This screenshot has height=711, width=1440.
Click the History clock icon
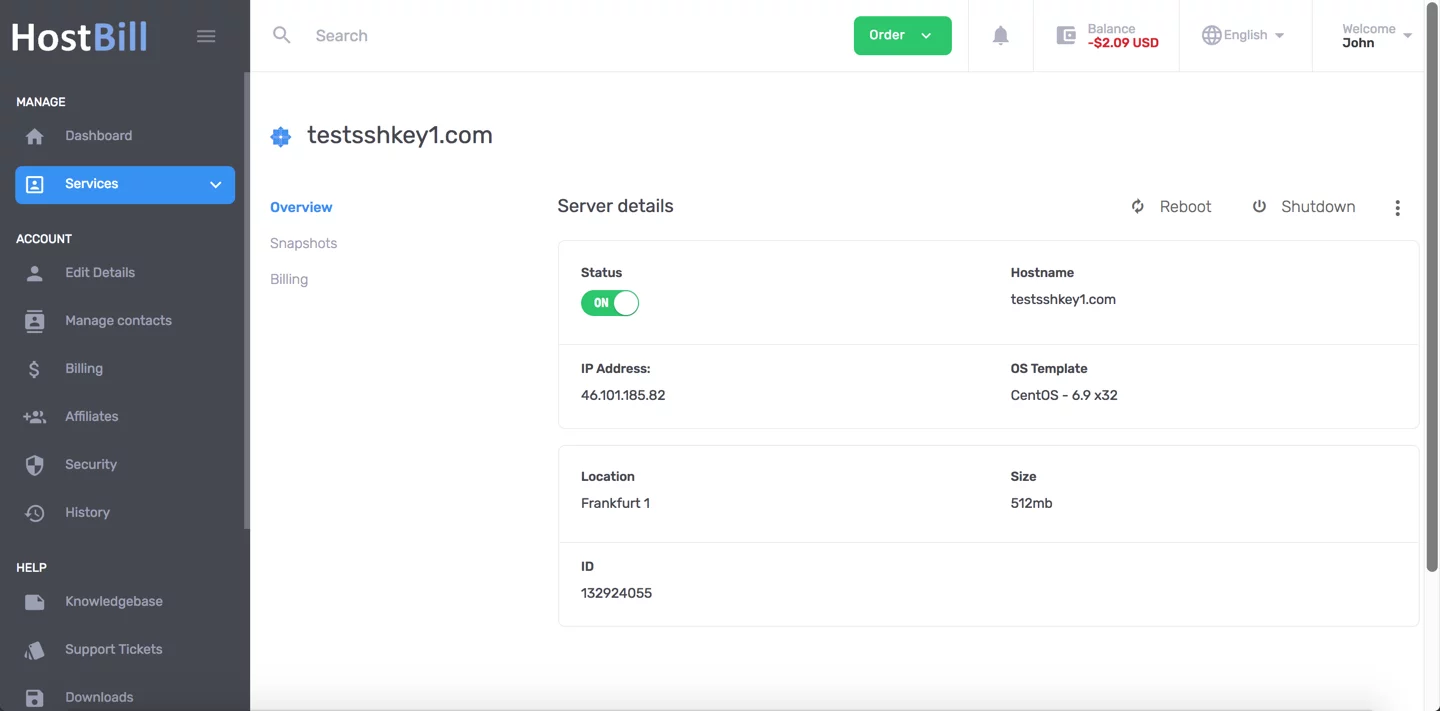click(x=35, y=513)
